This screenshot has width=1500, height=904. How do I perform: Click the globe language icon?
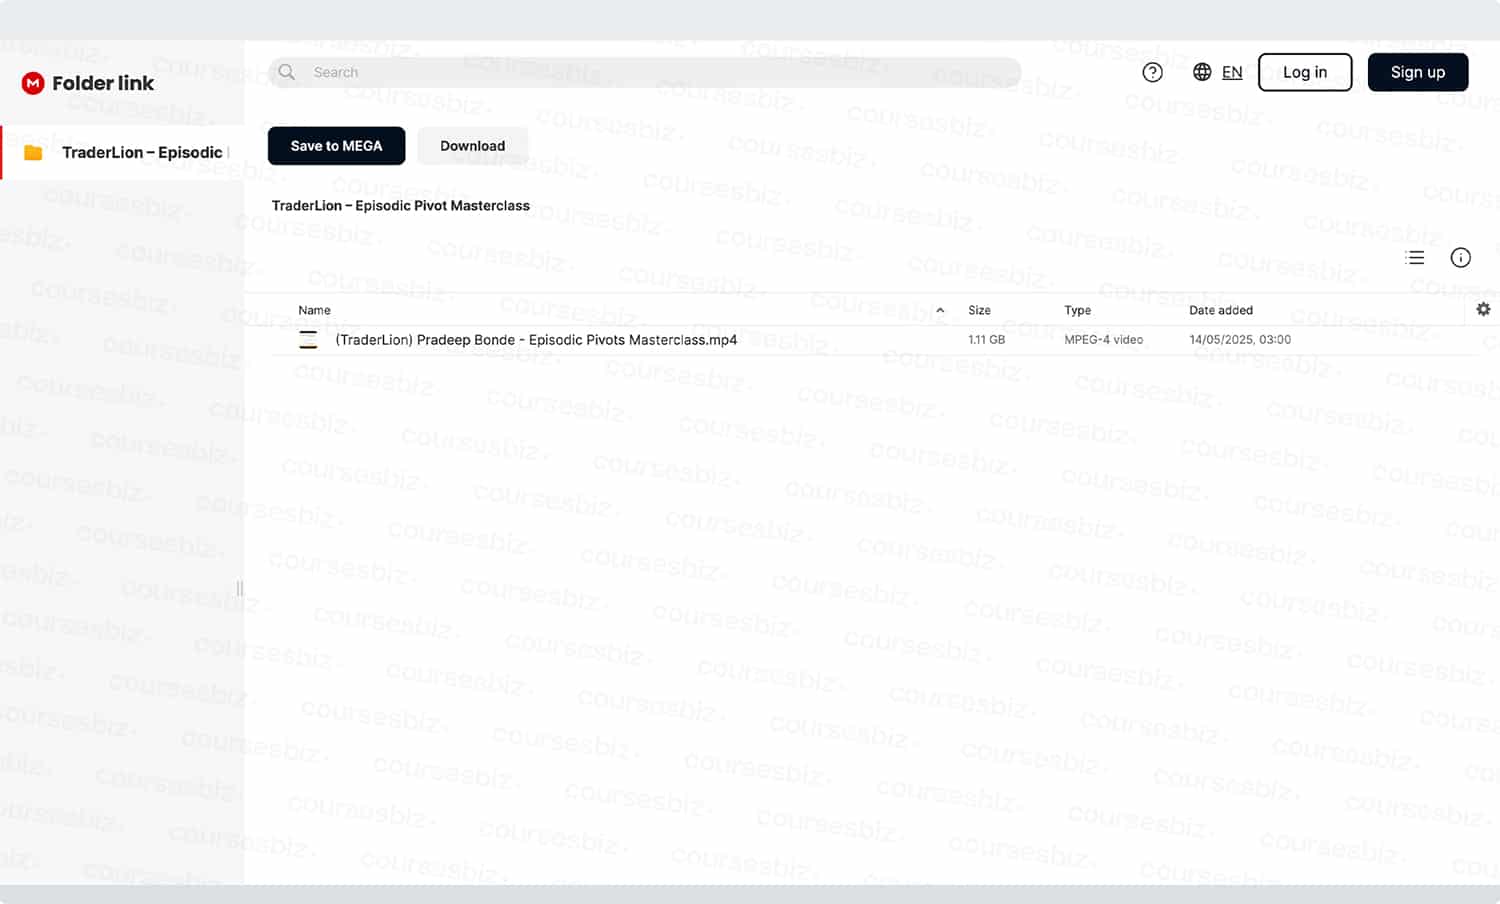pos(1202,72)
